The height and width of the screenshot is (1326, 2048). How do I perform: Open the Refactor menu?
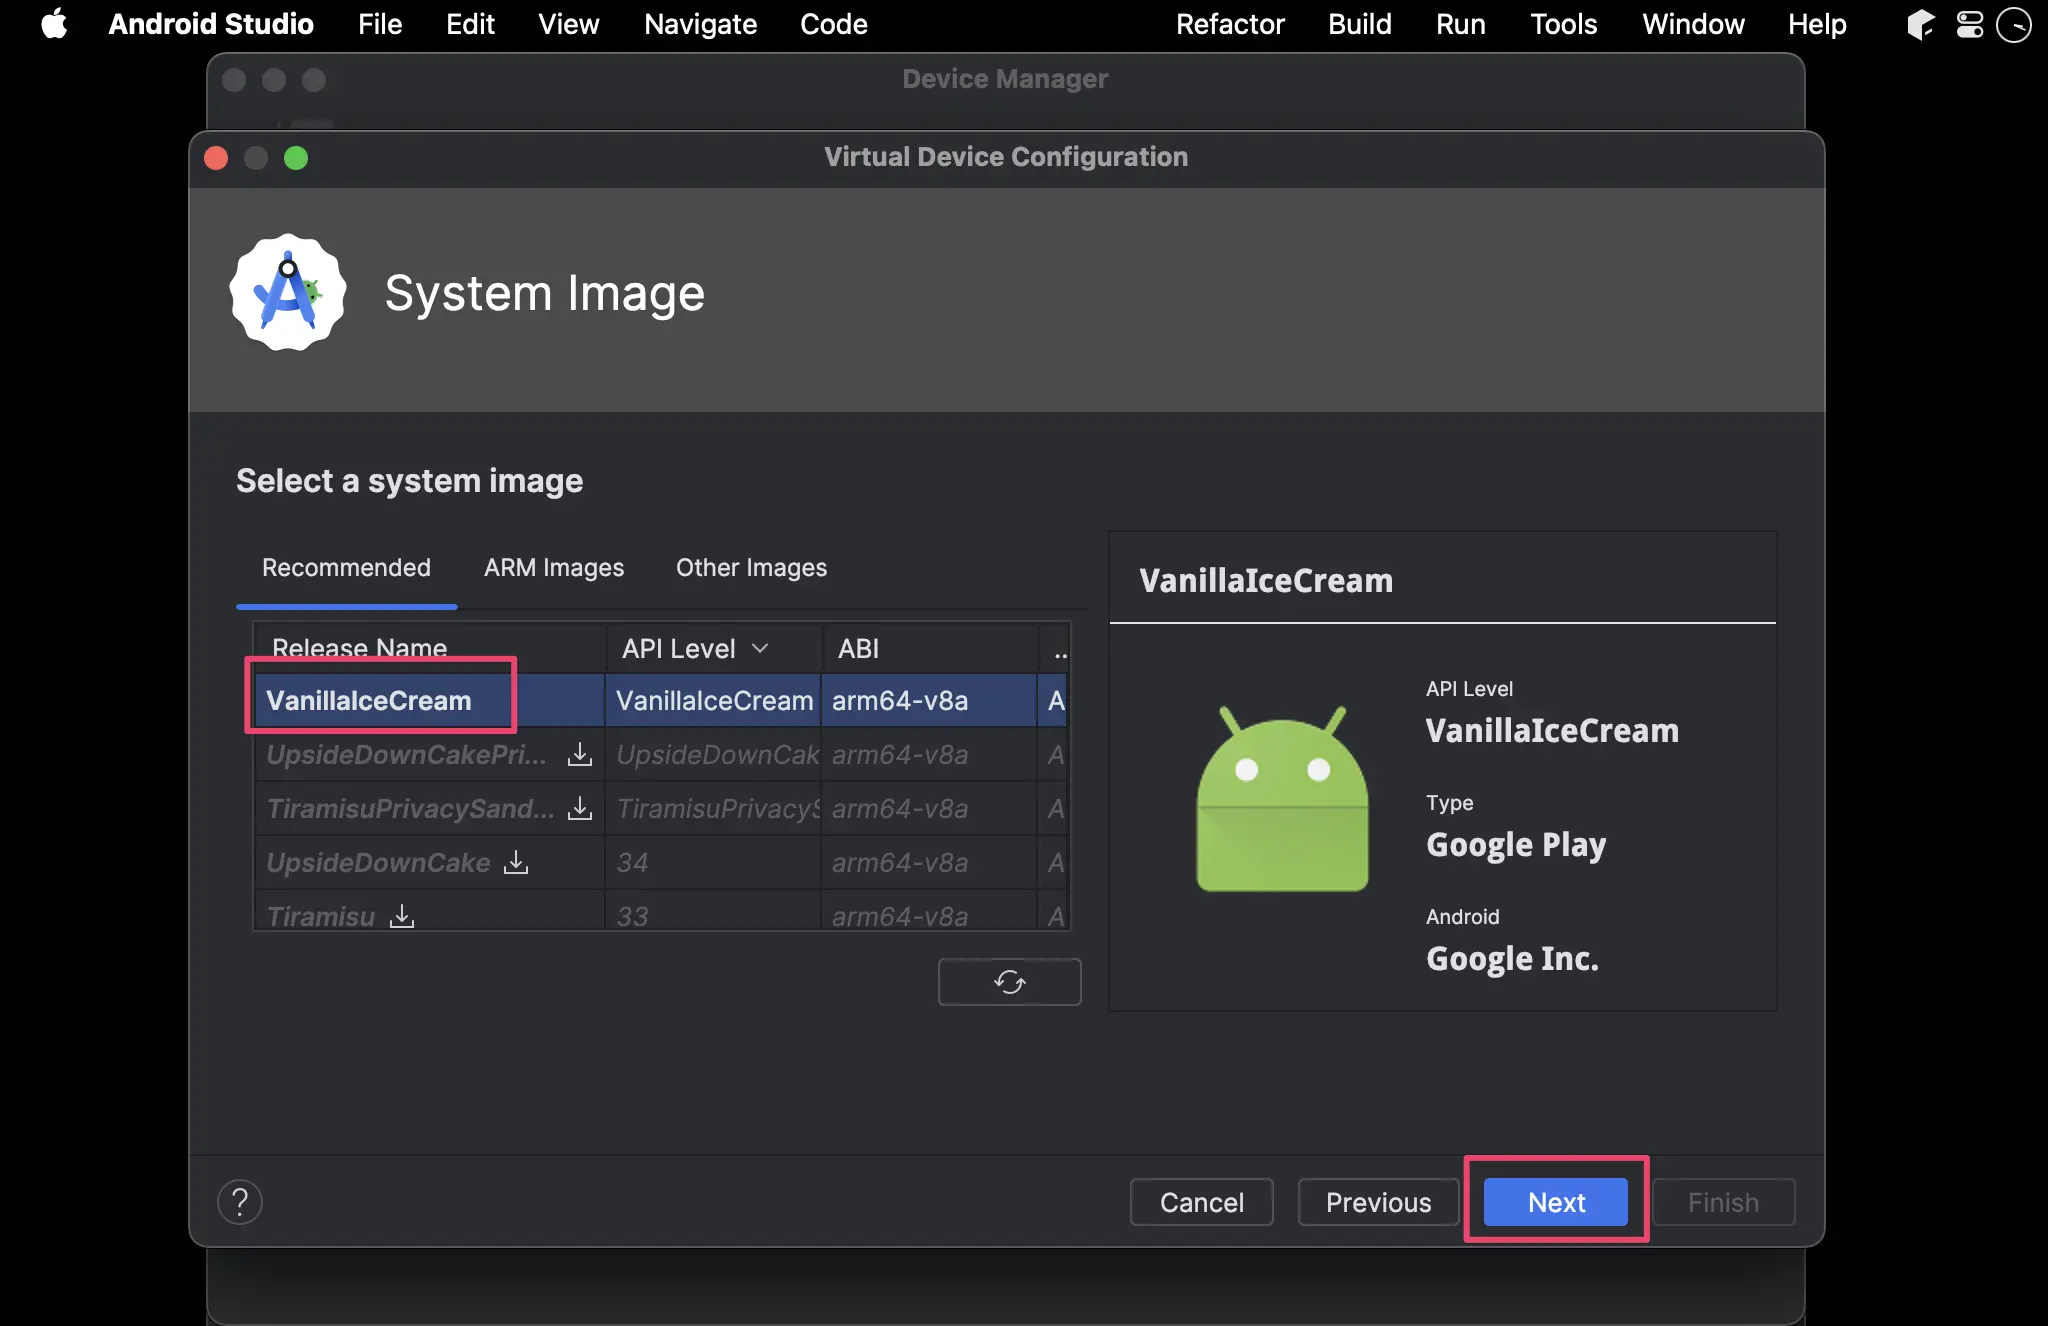point(1229,24)
